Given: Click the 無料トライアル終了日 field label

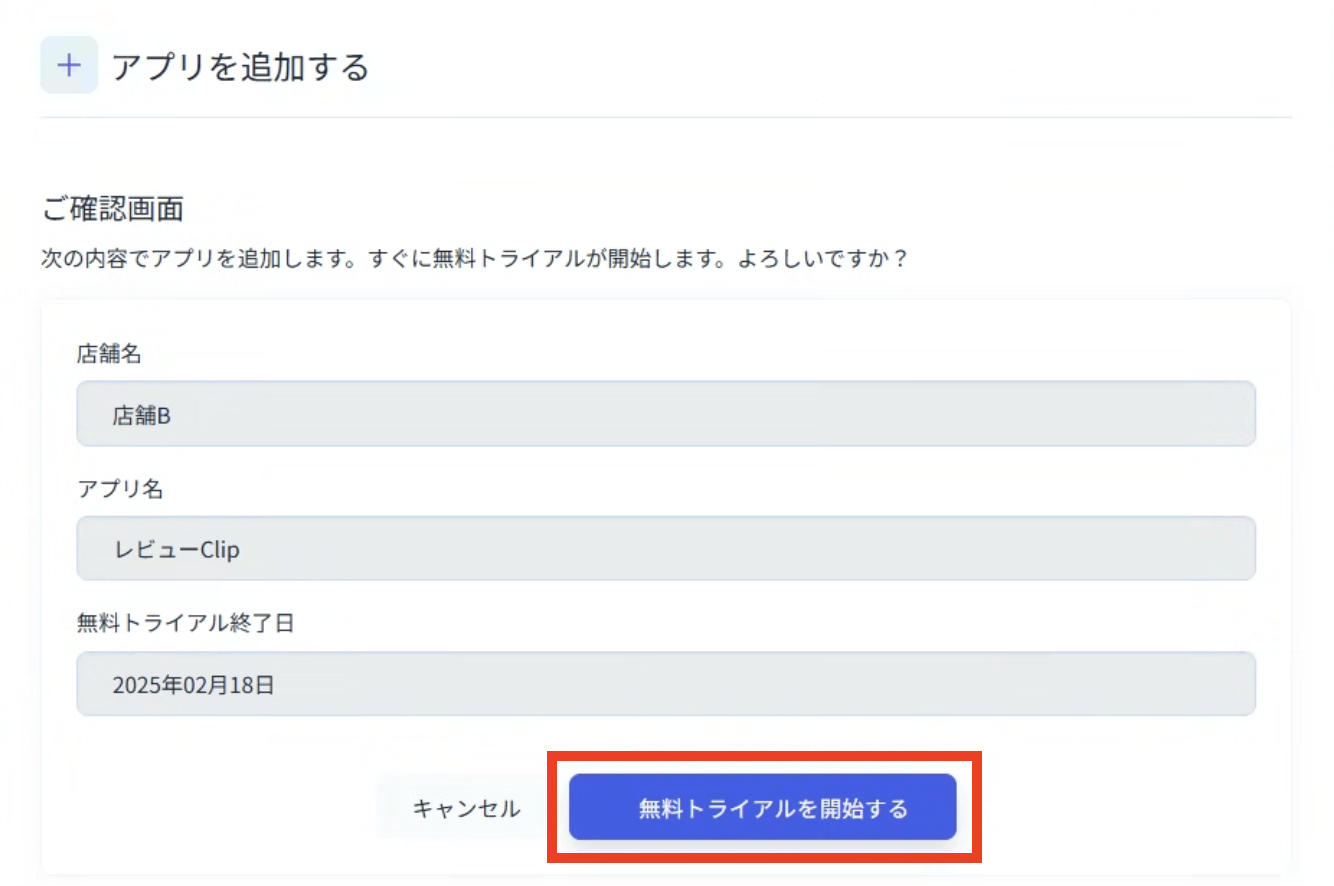Looking at the screenshot, I should [x=185, y=623].
